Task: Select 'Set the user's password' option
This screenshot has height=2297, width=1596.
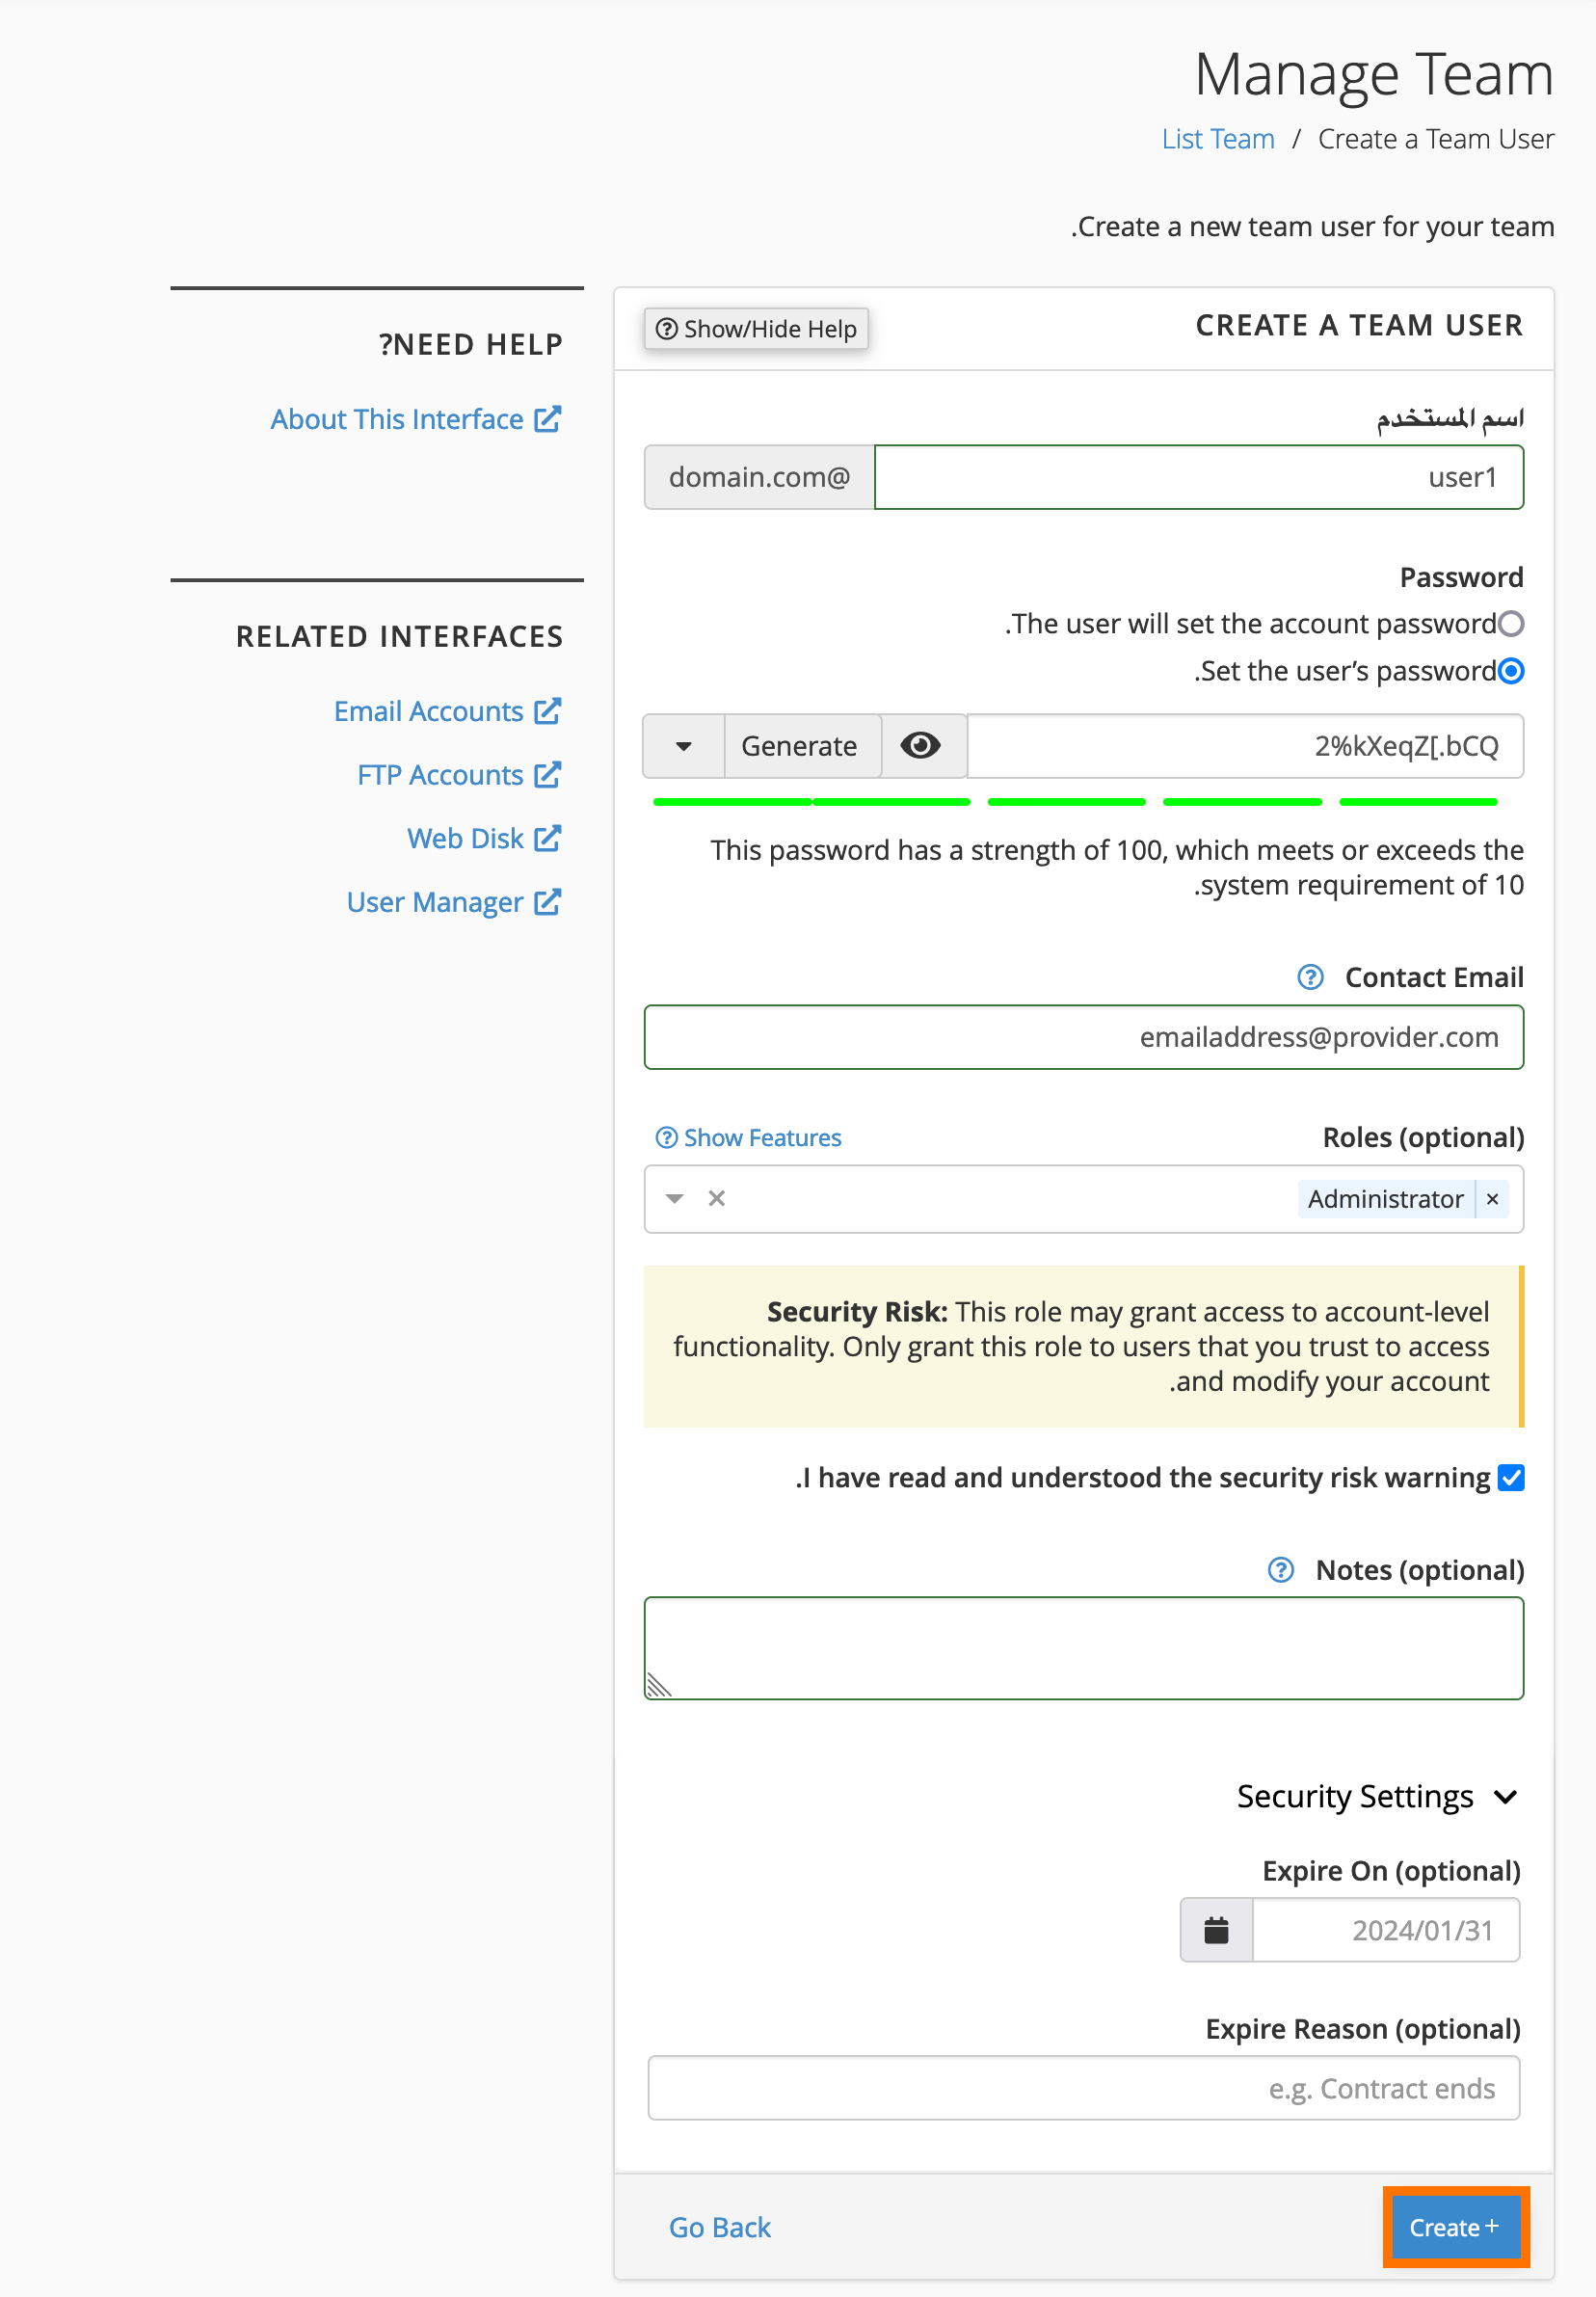Action: pyautogui.click(x=1511, y=671)
